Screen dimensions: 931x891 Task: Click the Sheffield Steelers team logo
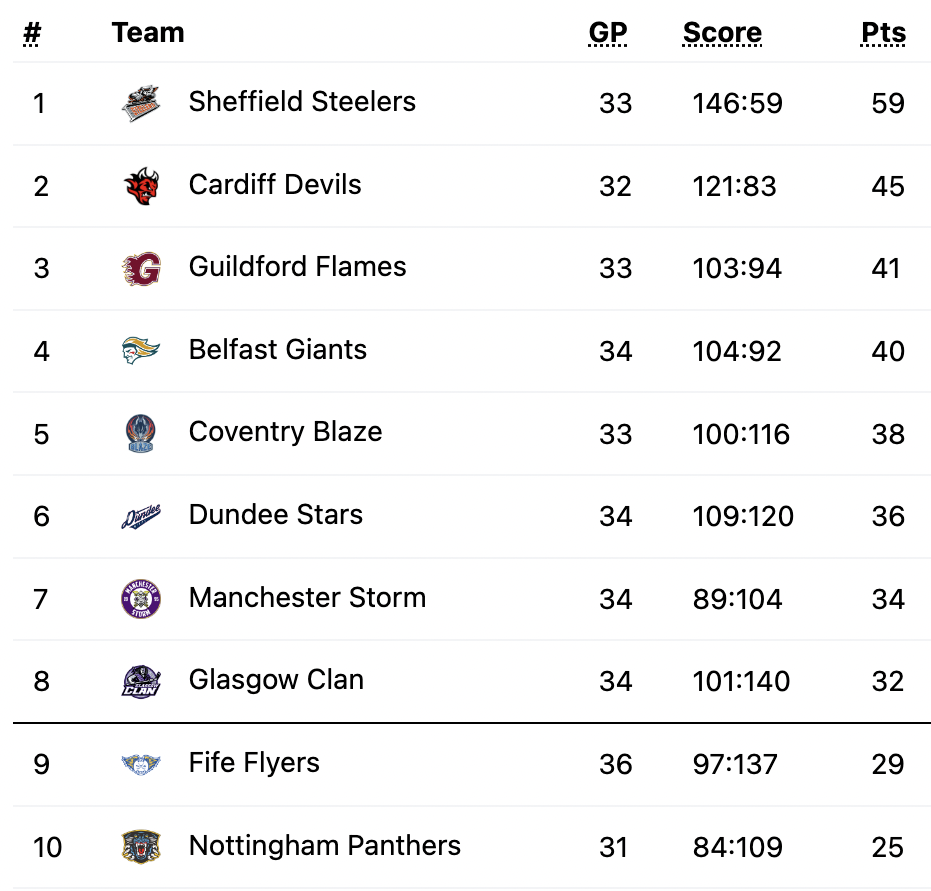pyautogui.click(x=141, y=103)
